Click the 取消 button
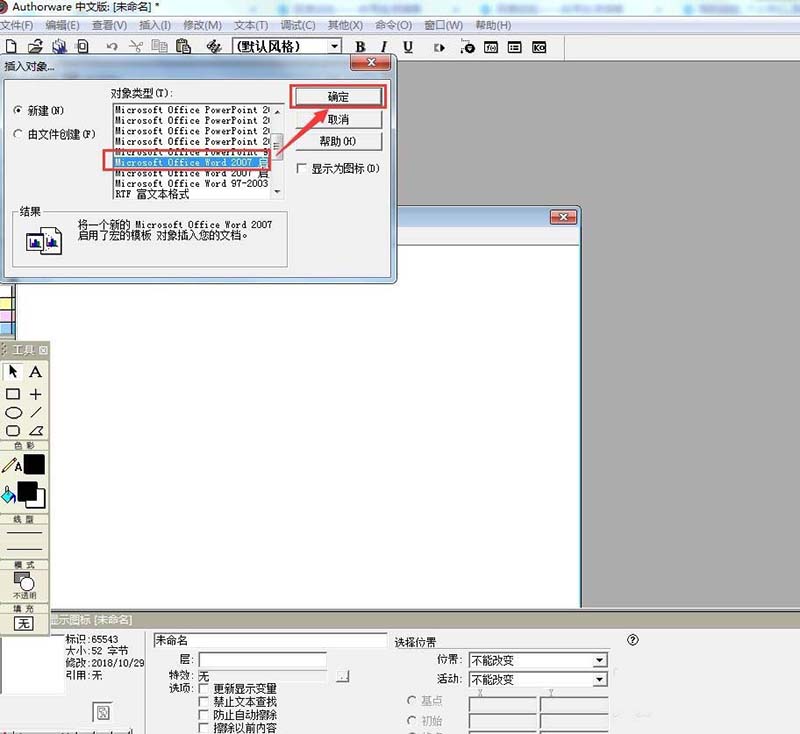The width and height of the screenshot is (800, 734). coord(338,119)
